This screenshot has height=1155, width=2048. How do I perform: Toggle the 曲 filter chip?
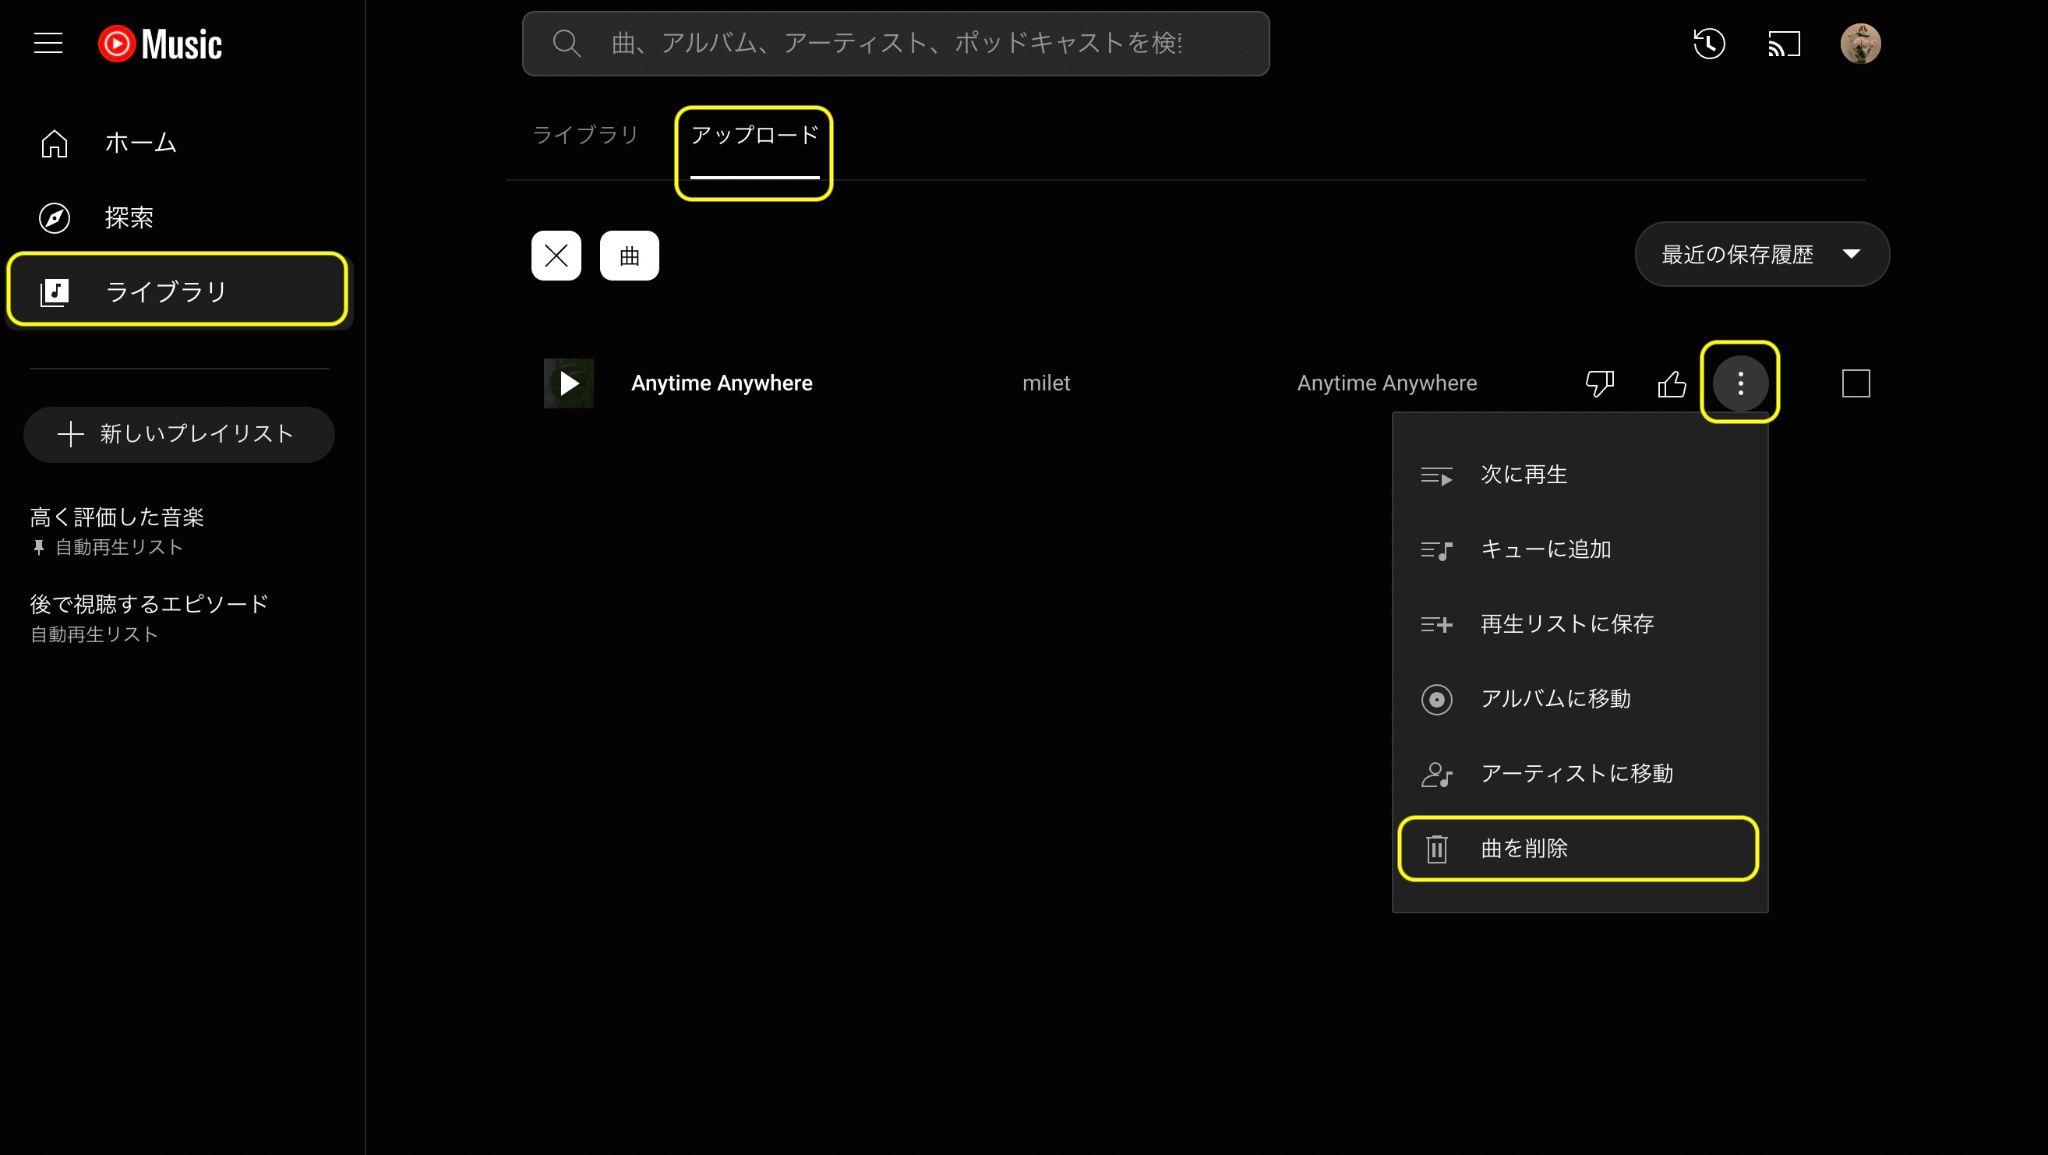(629, 256)
